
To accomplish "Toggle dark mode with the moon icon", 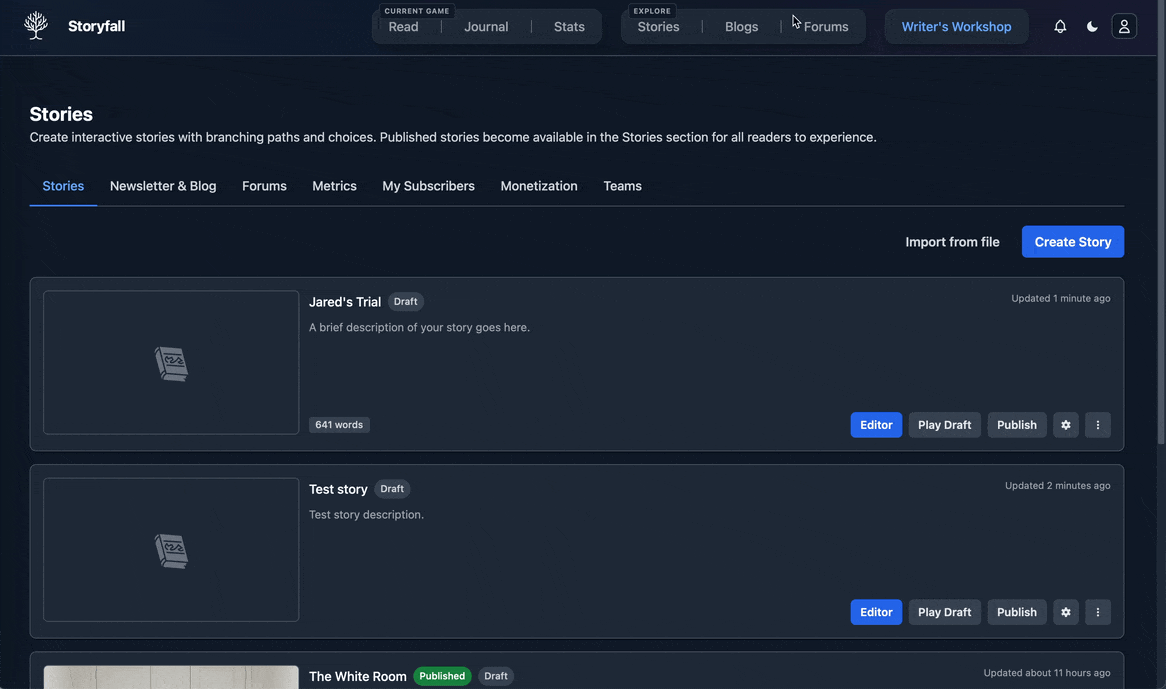I will tap(1092, 27).
